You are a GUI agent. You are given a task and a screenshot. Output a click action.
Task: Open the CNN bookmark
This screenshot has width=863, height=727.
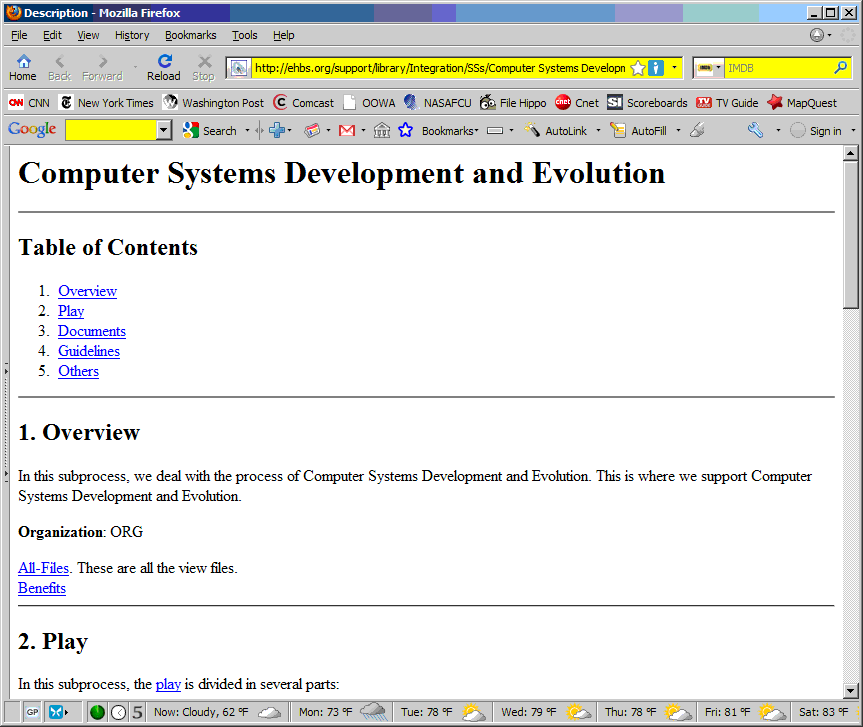point(29,103)
